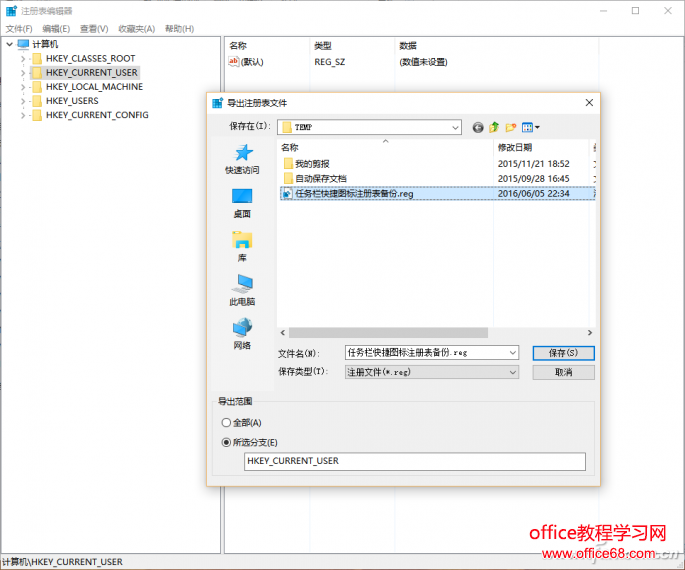Screen dimensions: 685x570
Task: Click the 保存(S) button
Action: tap(563, 353)
